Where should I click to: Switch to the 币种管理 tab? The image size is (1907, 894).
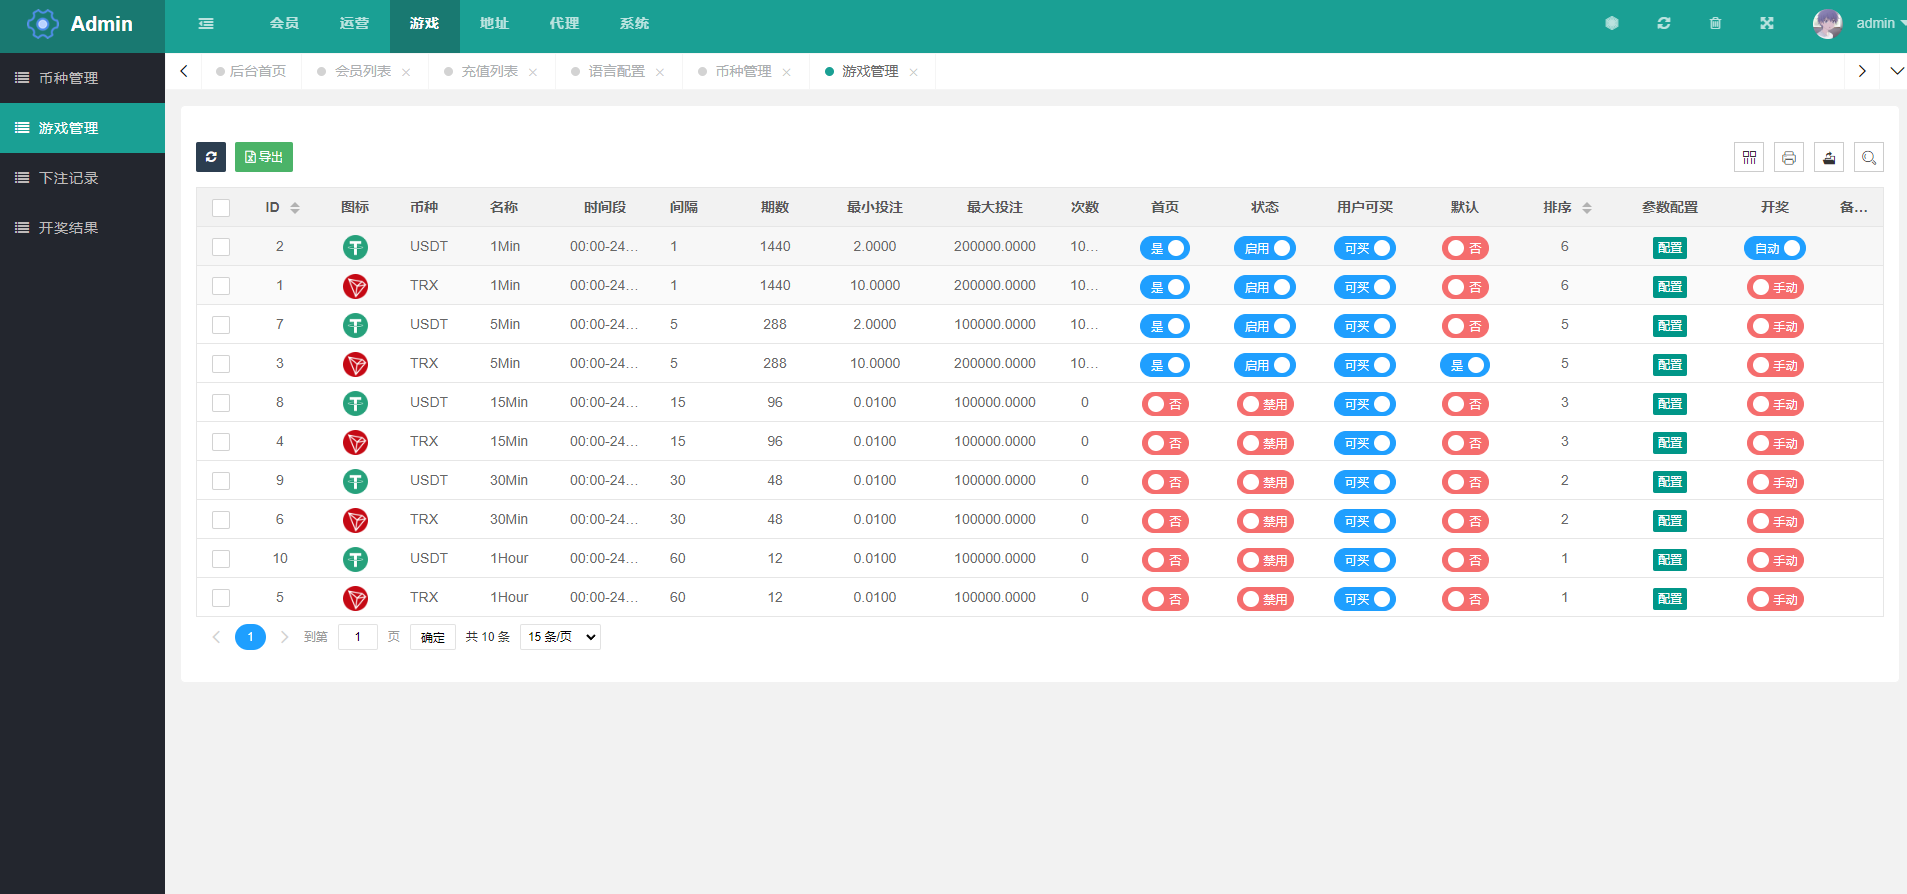[743, 72]
